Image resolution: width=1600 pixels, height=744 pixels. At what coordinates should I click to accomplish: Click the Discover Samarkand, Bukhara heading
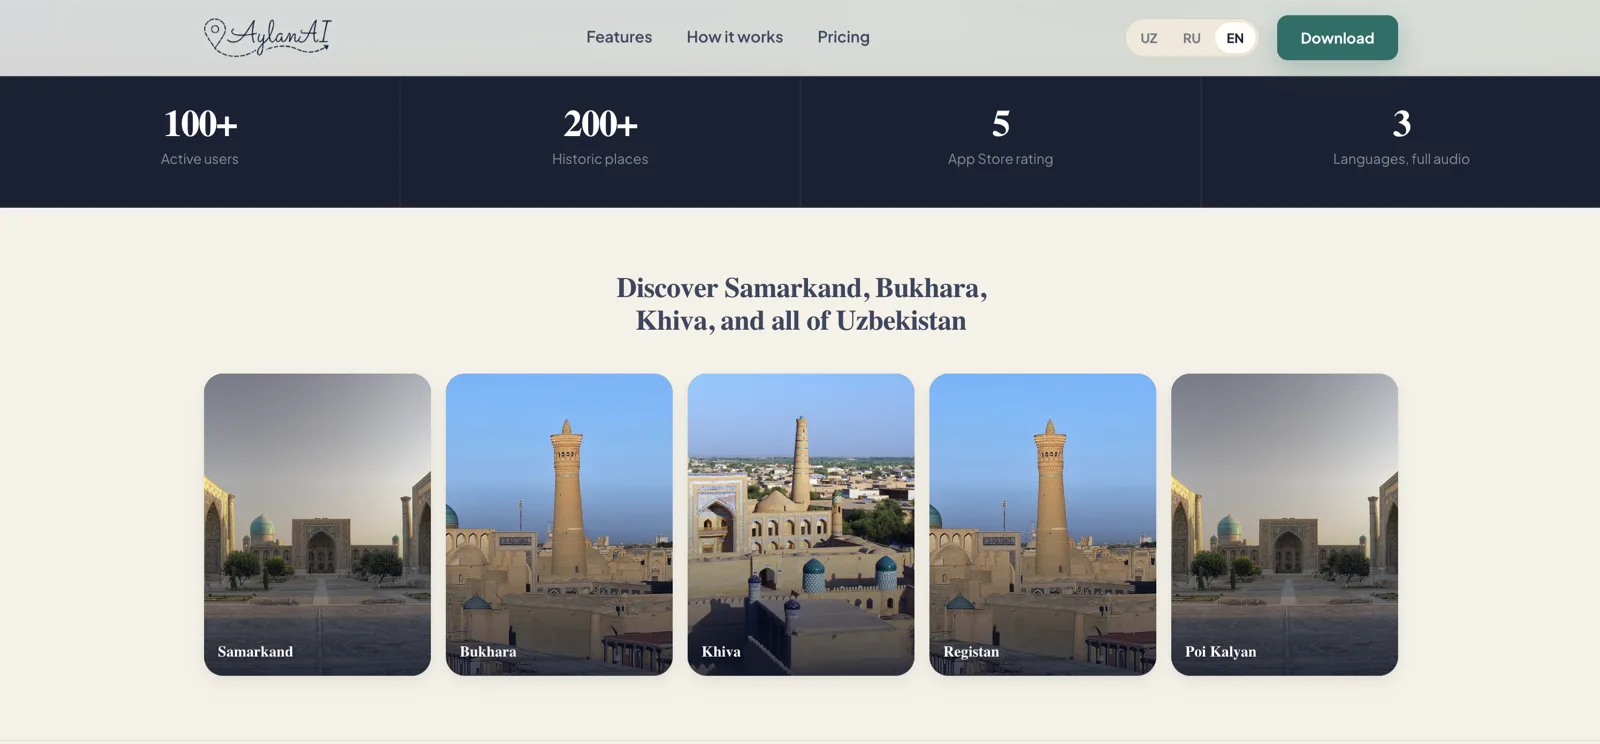click(801, 304)
